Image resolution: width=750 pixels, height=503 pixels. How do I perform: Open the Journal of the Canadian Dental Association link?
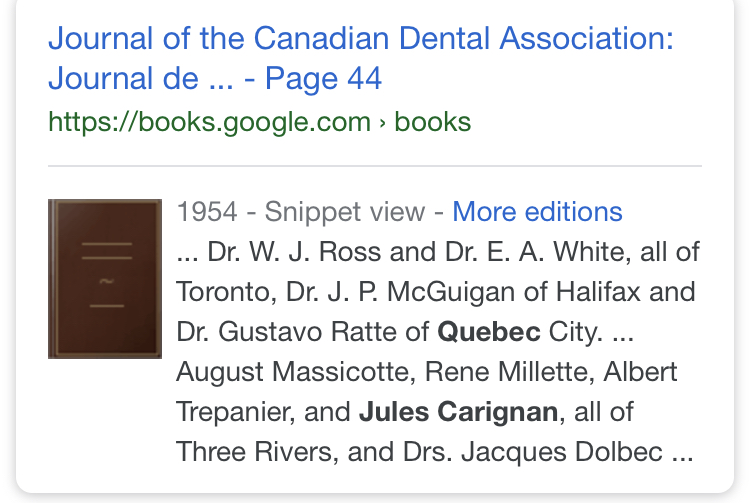[360, 39]
